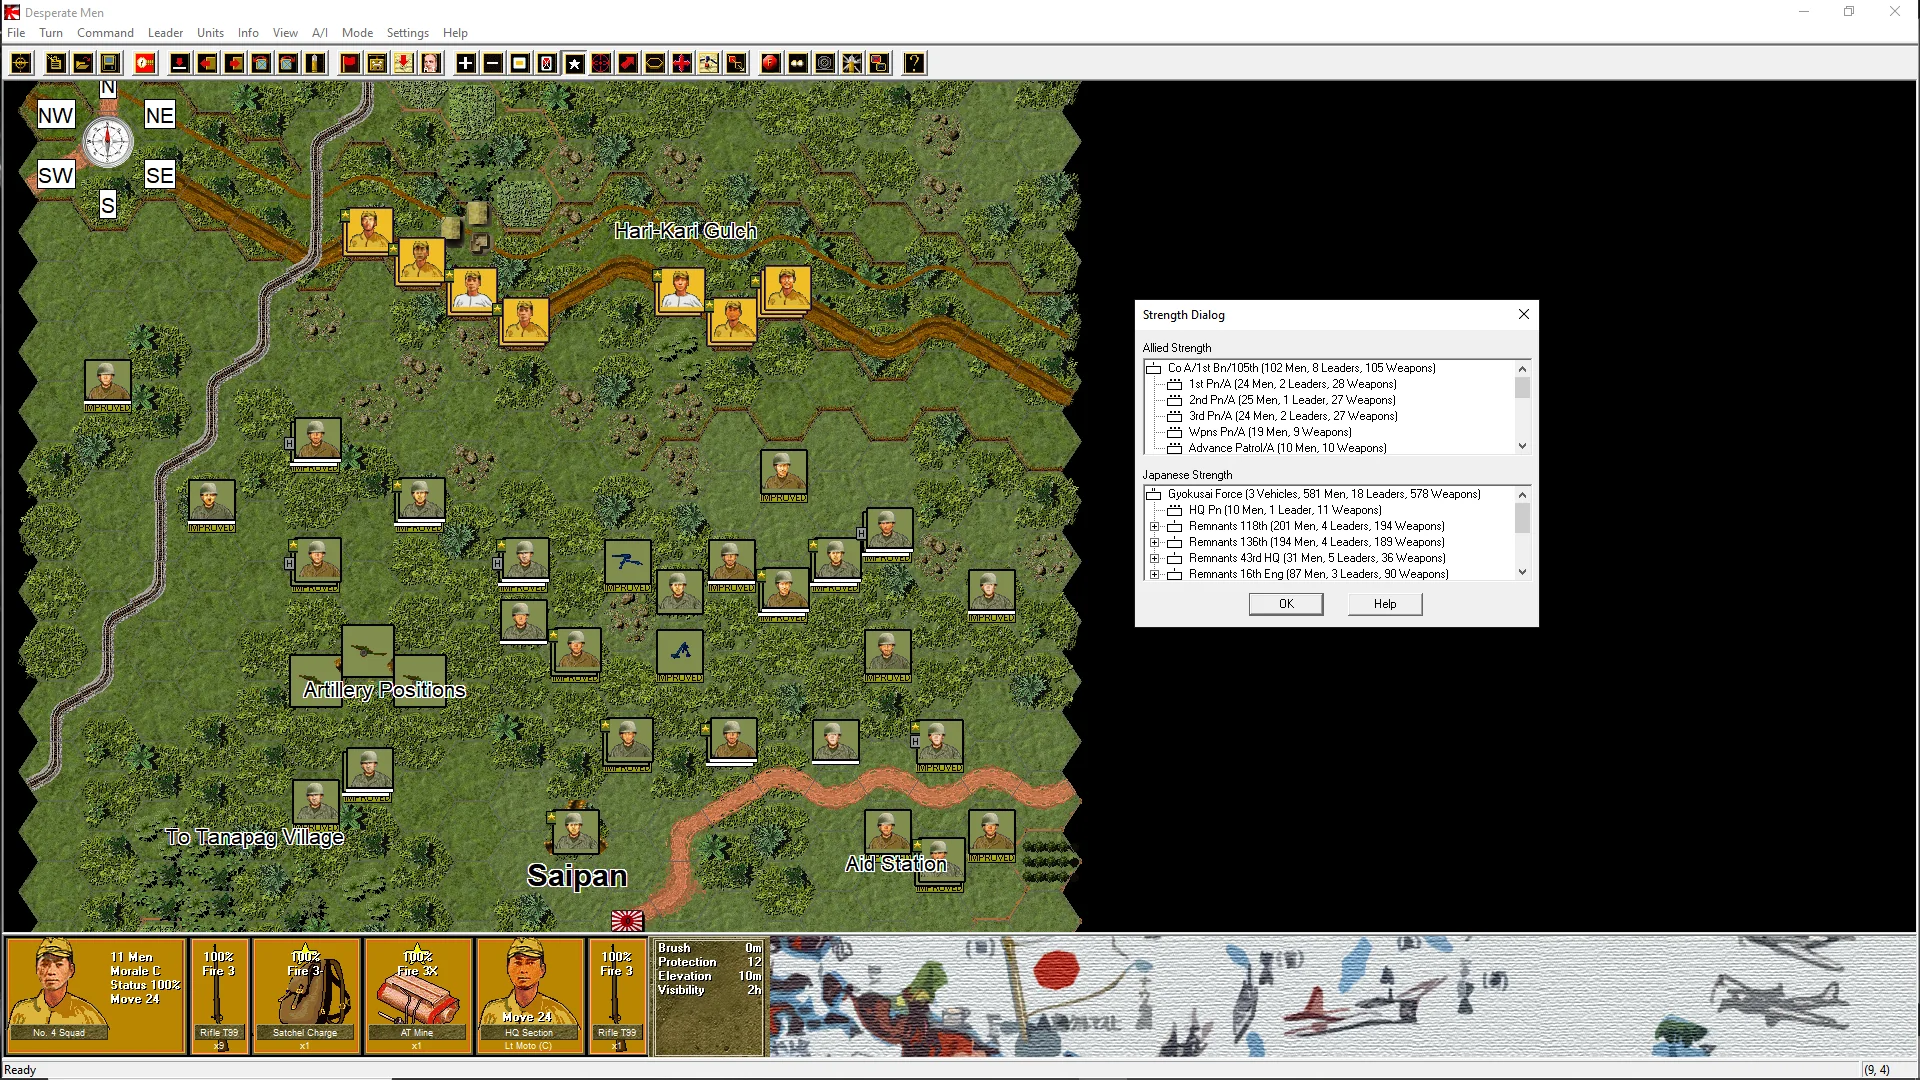The image size is (1920, 1080).
Task: Click the plus zoom in toolbar icon
Action: [466, 64]
